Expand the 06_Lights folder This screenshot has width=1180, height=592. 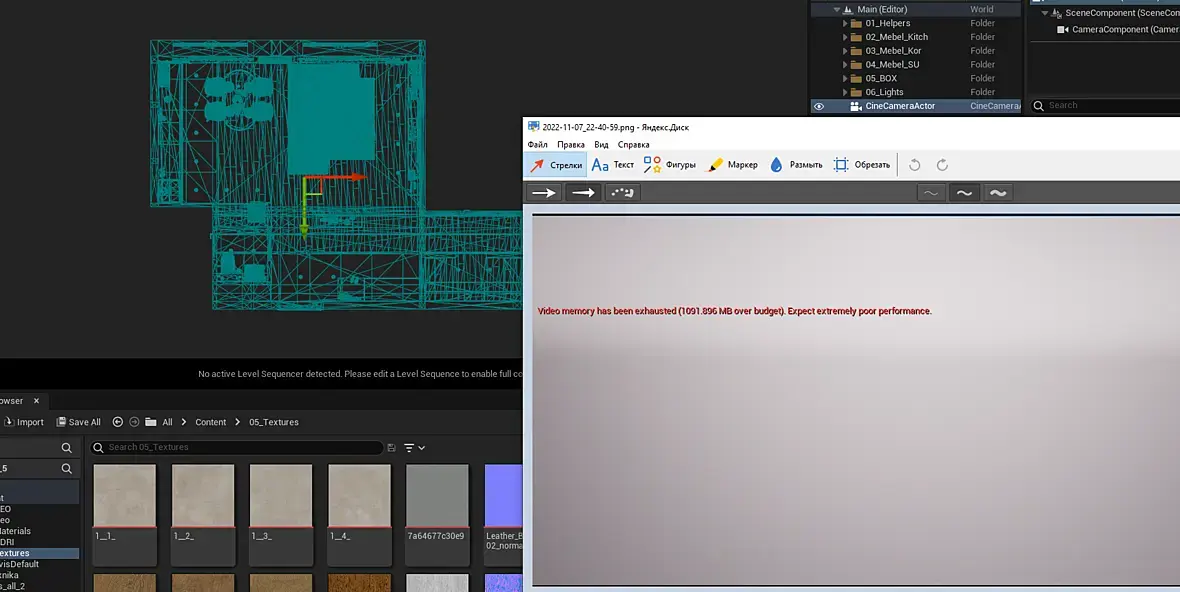click(x=845, y=92)
